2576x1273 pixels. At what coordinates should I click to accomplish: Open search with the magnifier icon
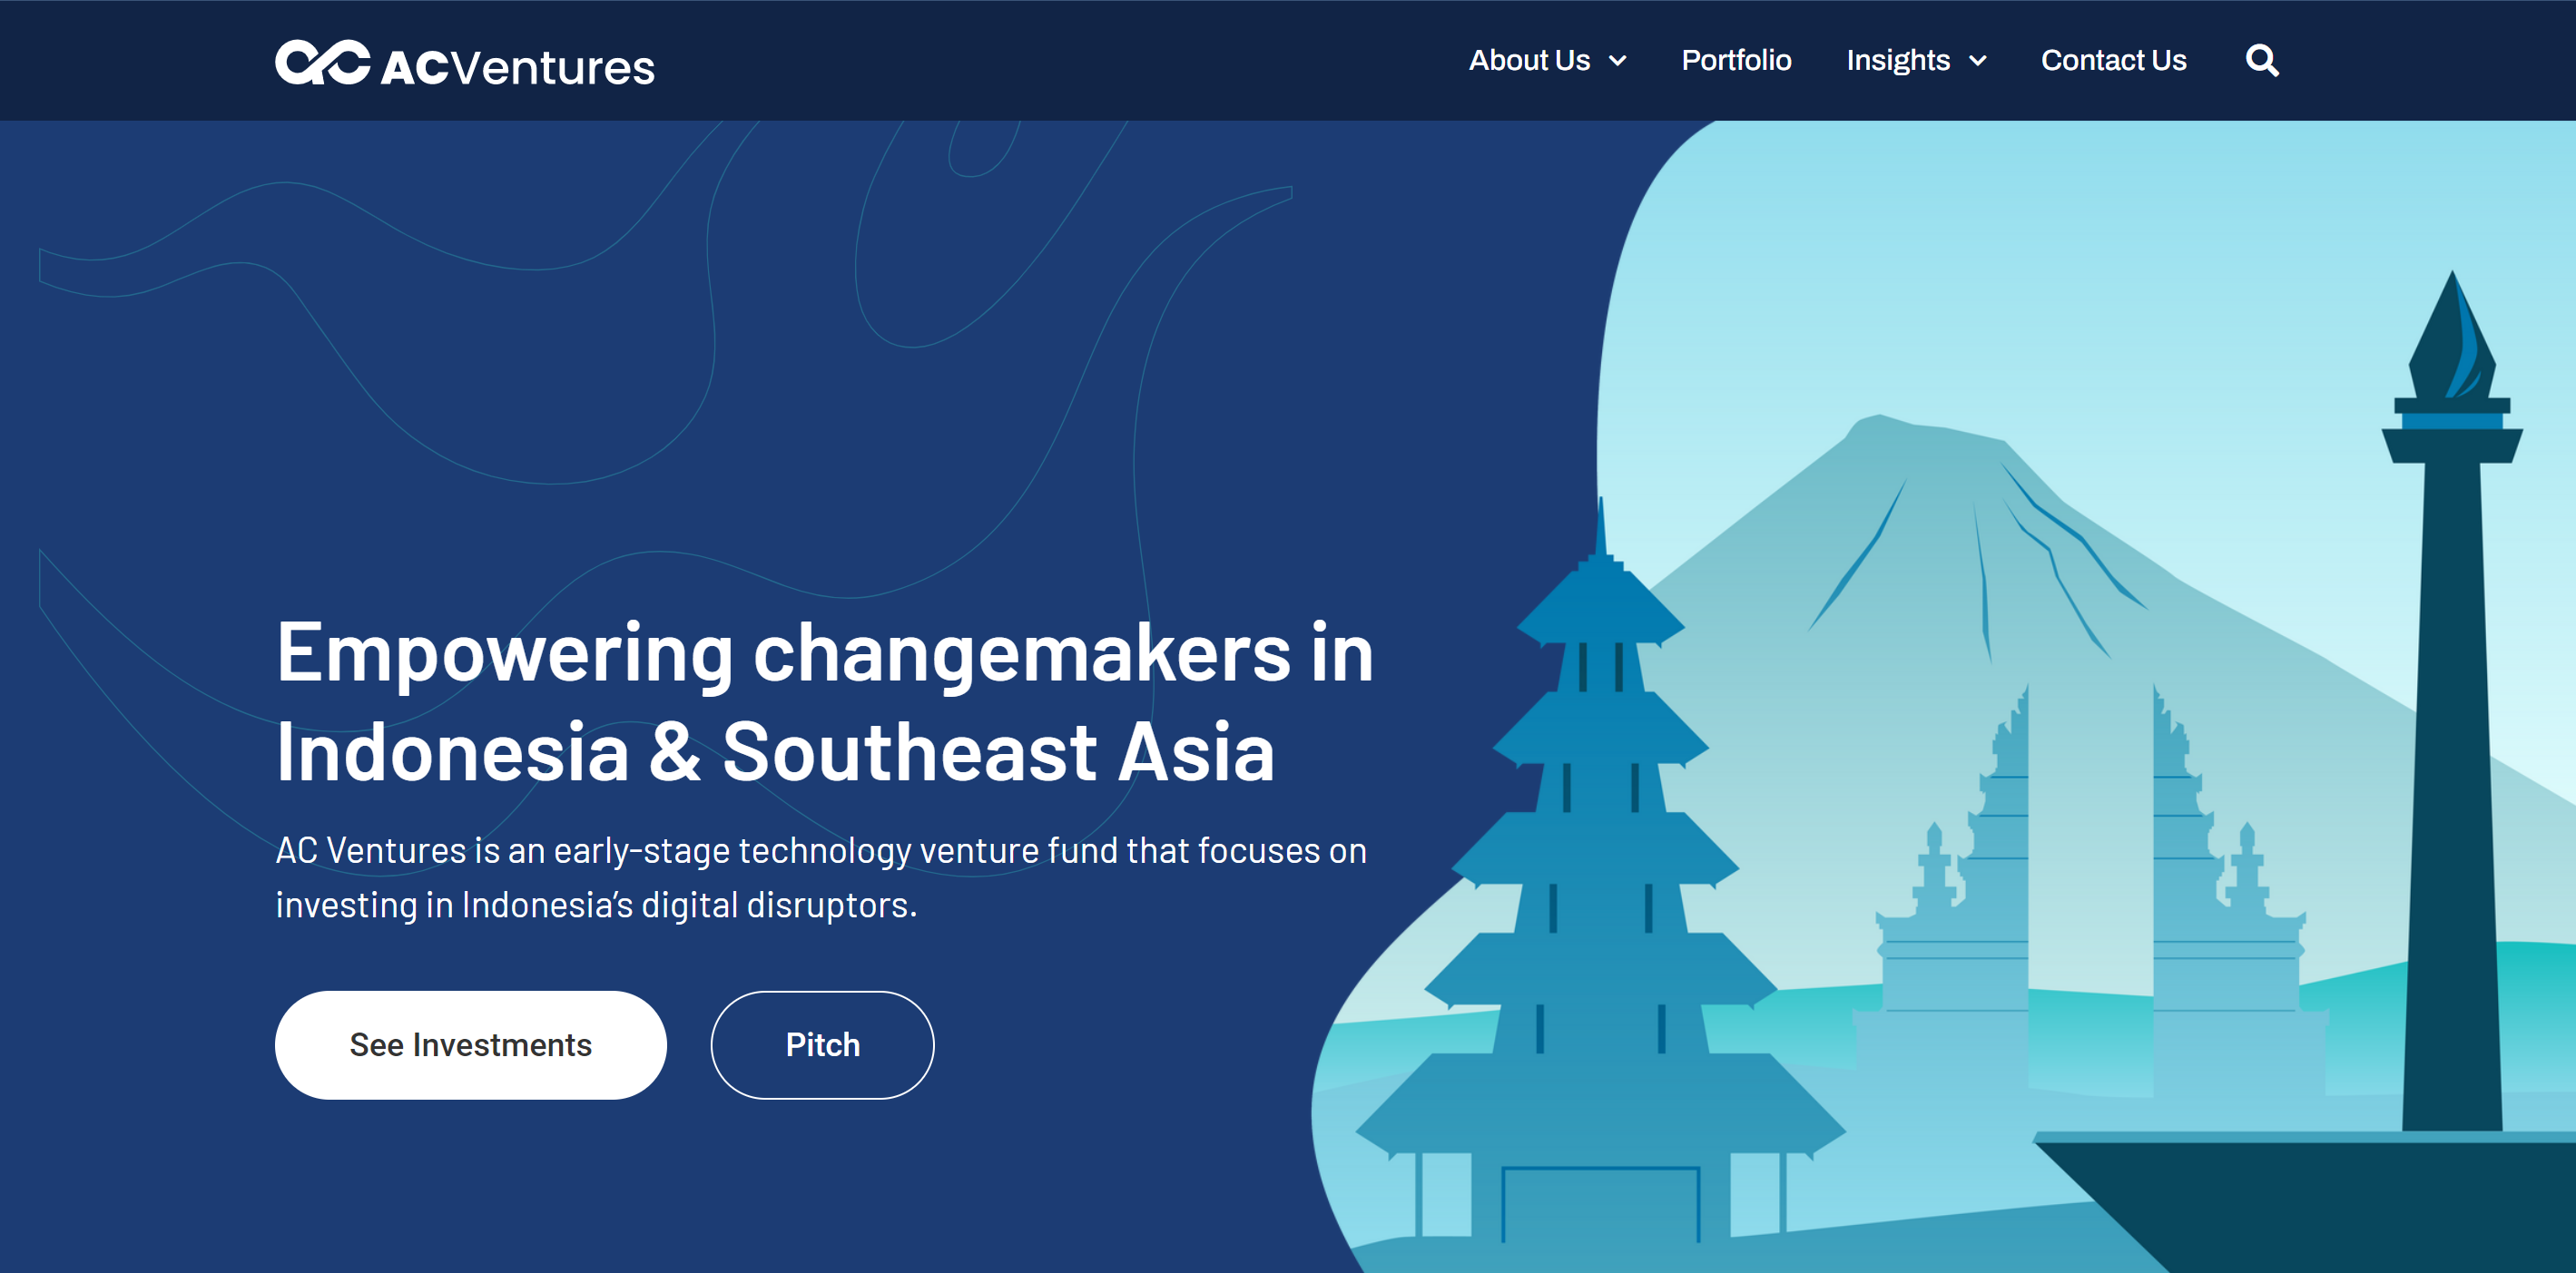coord(2262,61)
